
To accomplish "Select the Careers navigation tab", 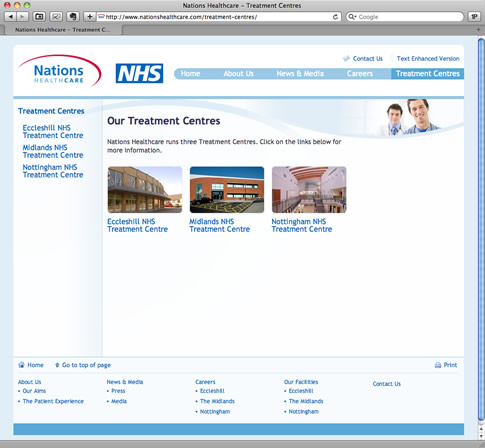I will click(360, 74).
